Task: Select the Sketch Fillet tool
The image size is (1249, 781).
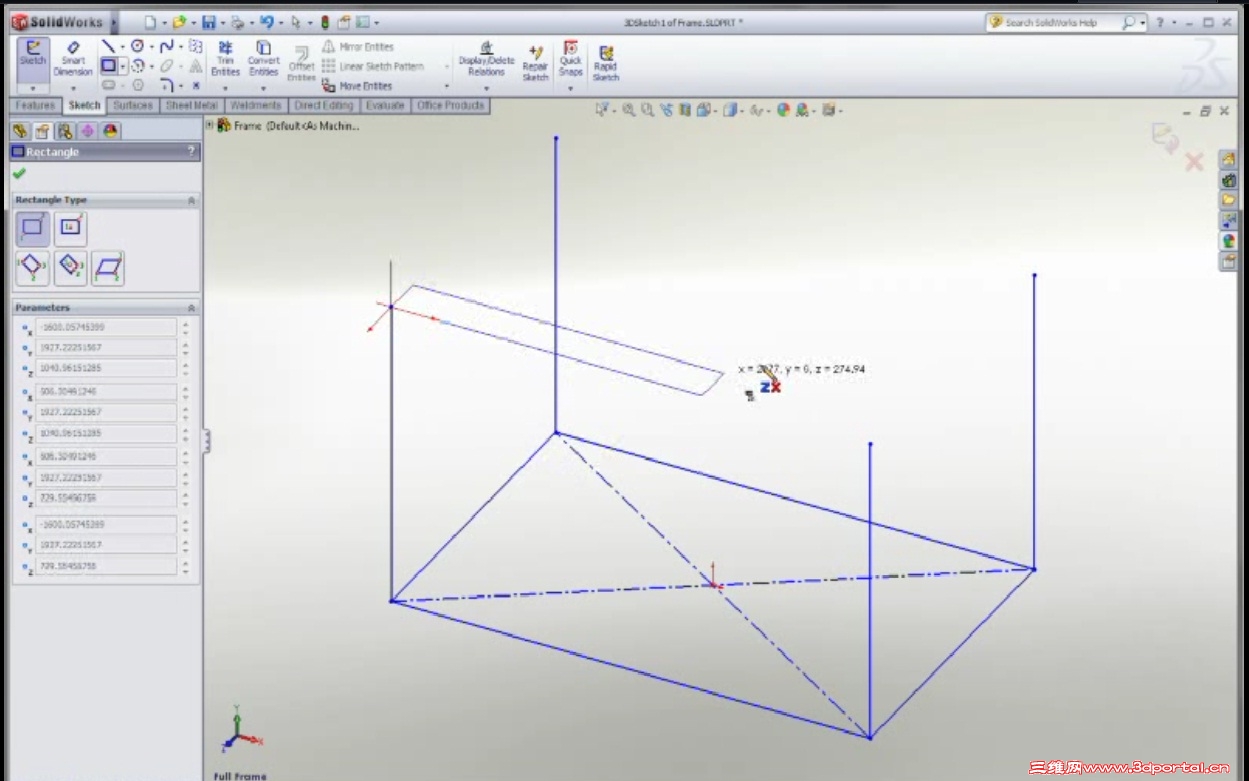Action: [166, 85]
